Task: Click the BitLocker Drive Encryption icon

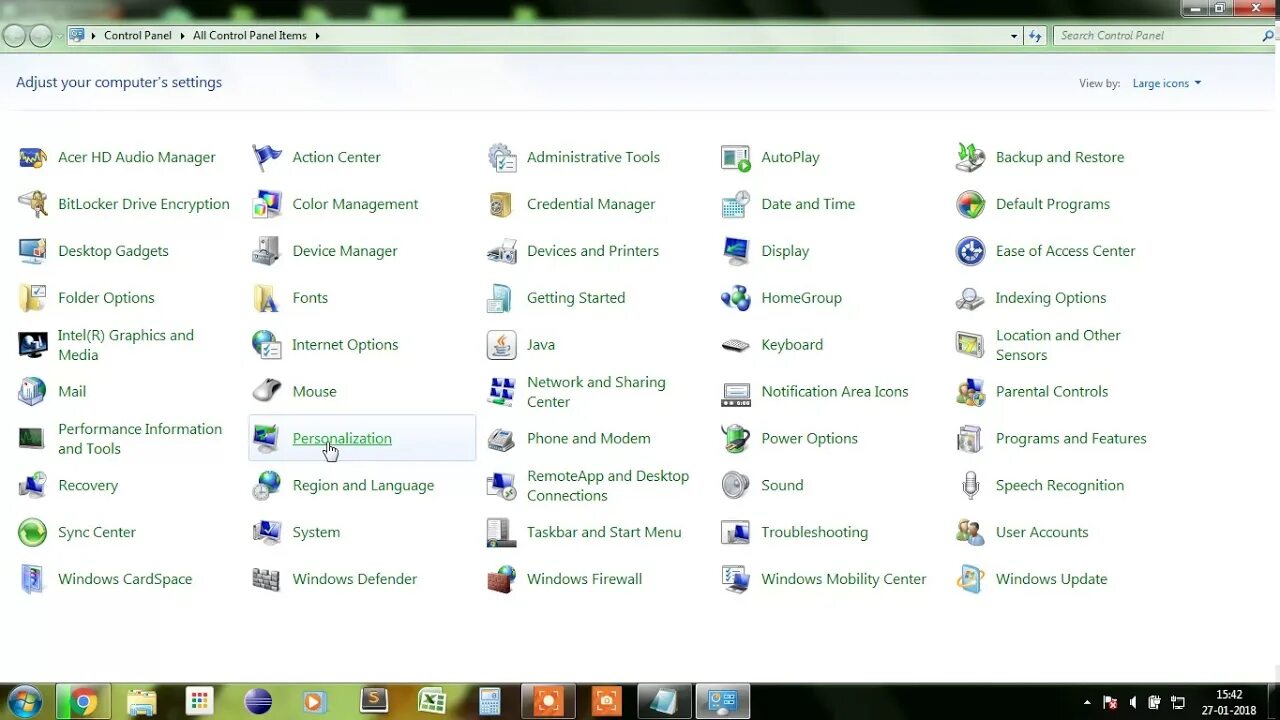Action: [x=33, y=204]
